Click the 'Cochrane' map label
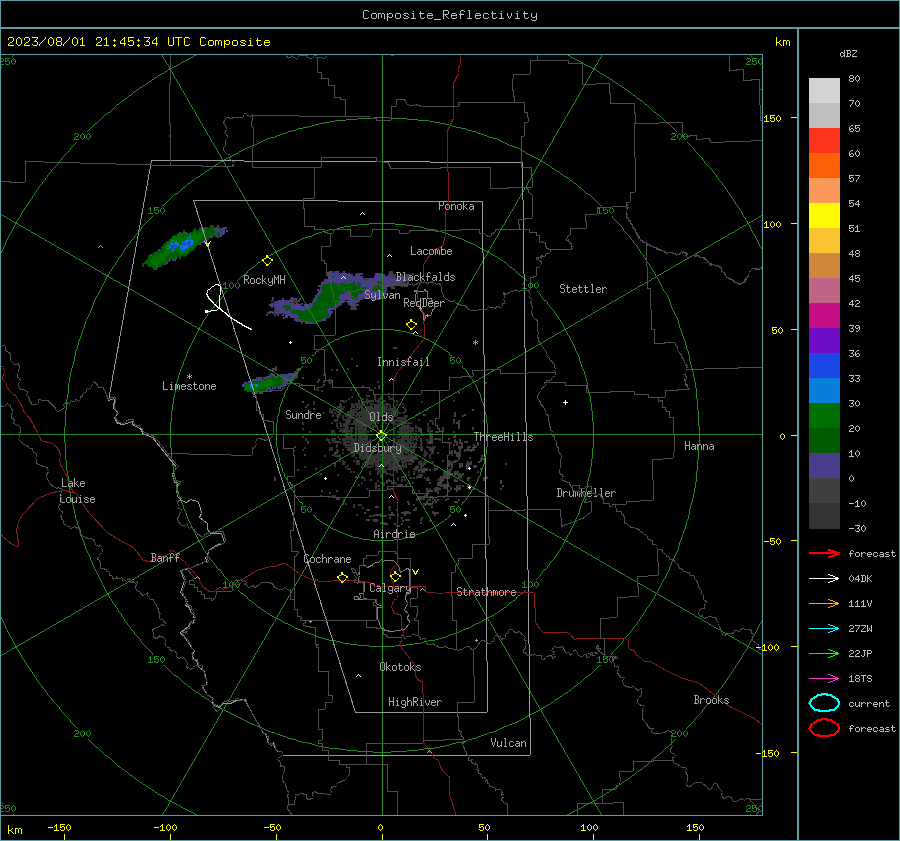Screen dimensions: 900x841 click(327, 559)
